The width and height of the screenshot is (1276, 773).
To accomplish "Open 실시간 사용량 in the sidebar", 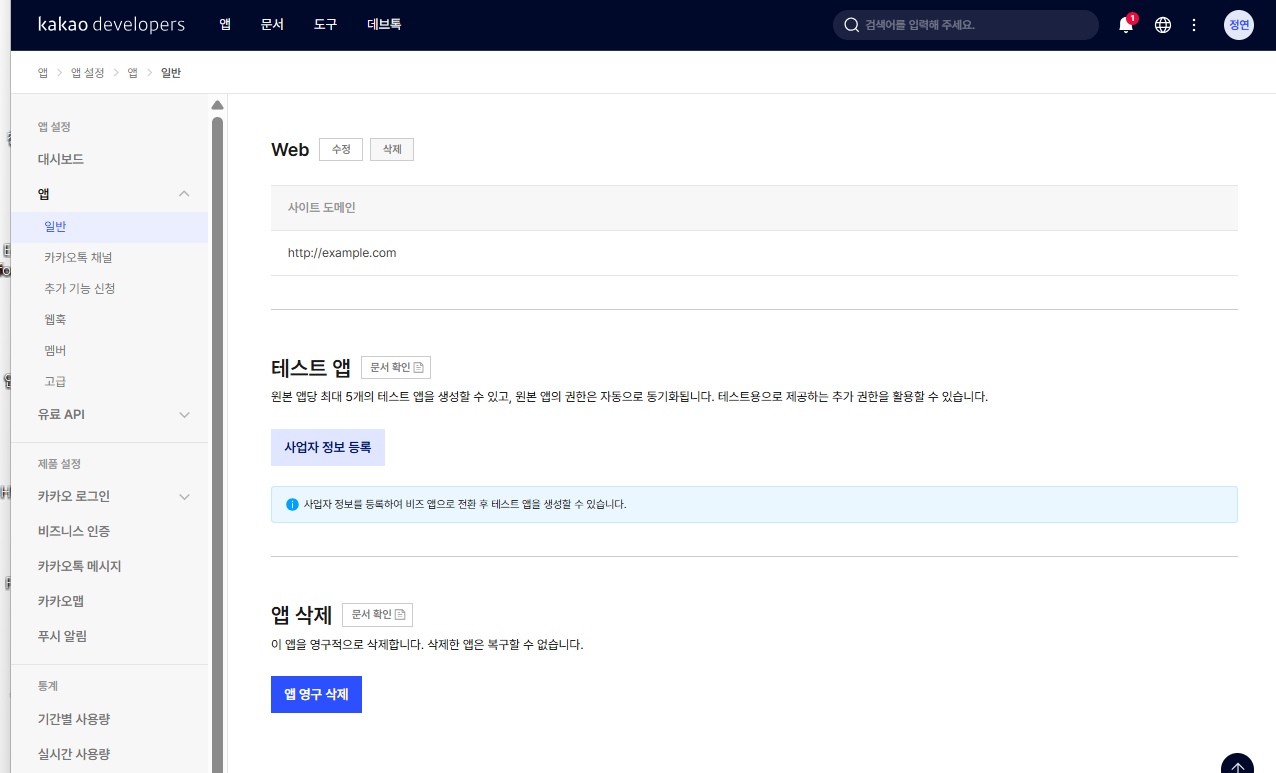I will [74, 754].
